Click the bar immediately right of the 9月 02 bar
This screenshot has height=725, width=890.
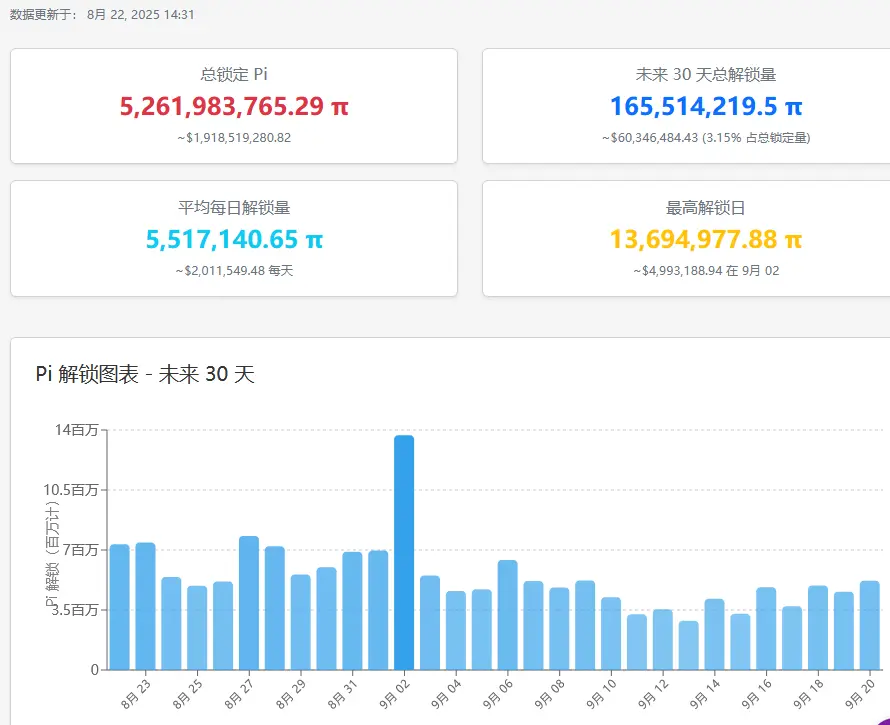click(x=430, y=623)
